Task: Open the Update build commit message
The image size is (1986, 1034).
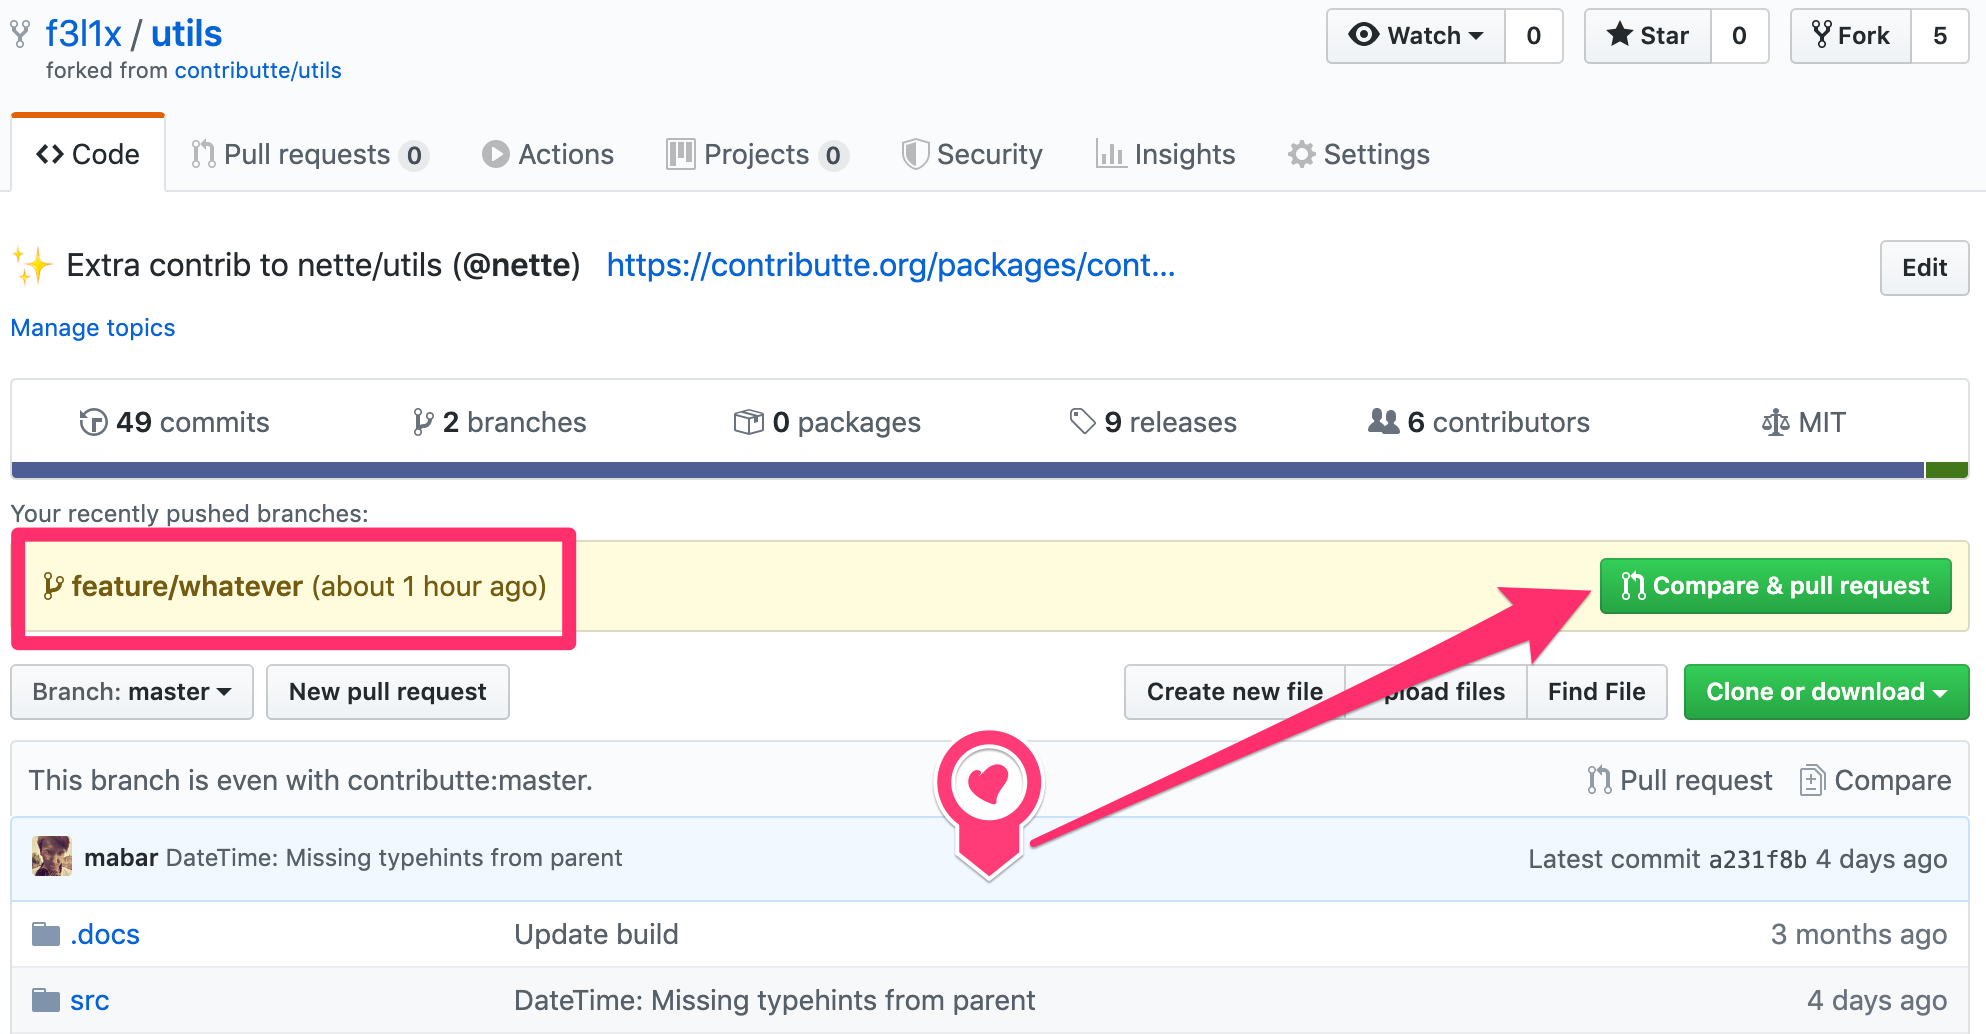Action: (596, 934)
